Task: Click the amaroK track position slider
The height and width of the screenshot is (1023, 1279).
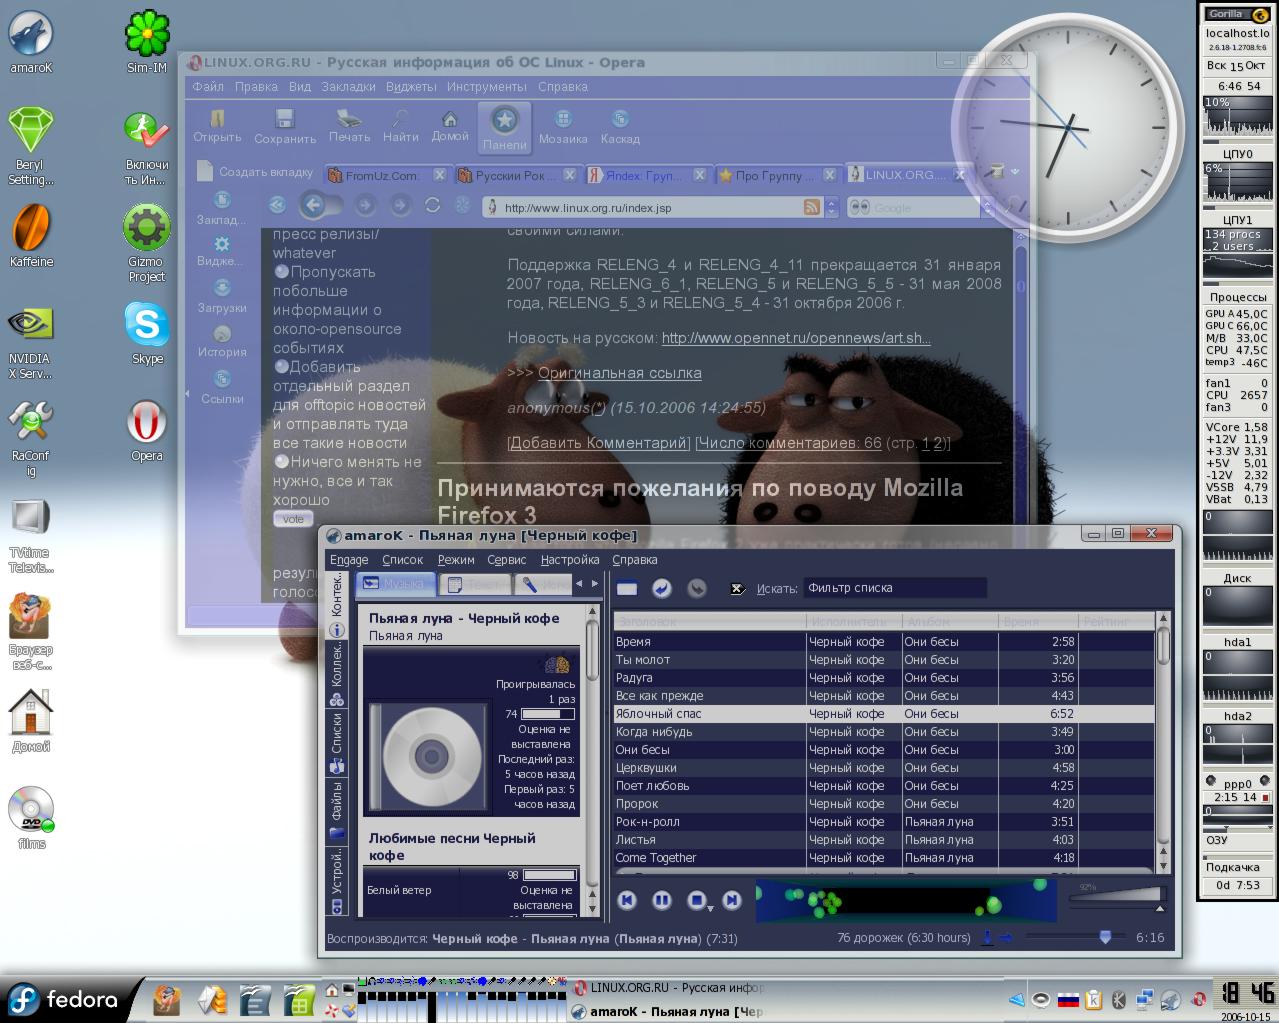Action: click(x=1076, y=937)
